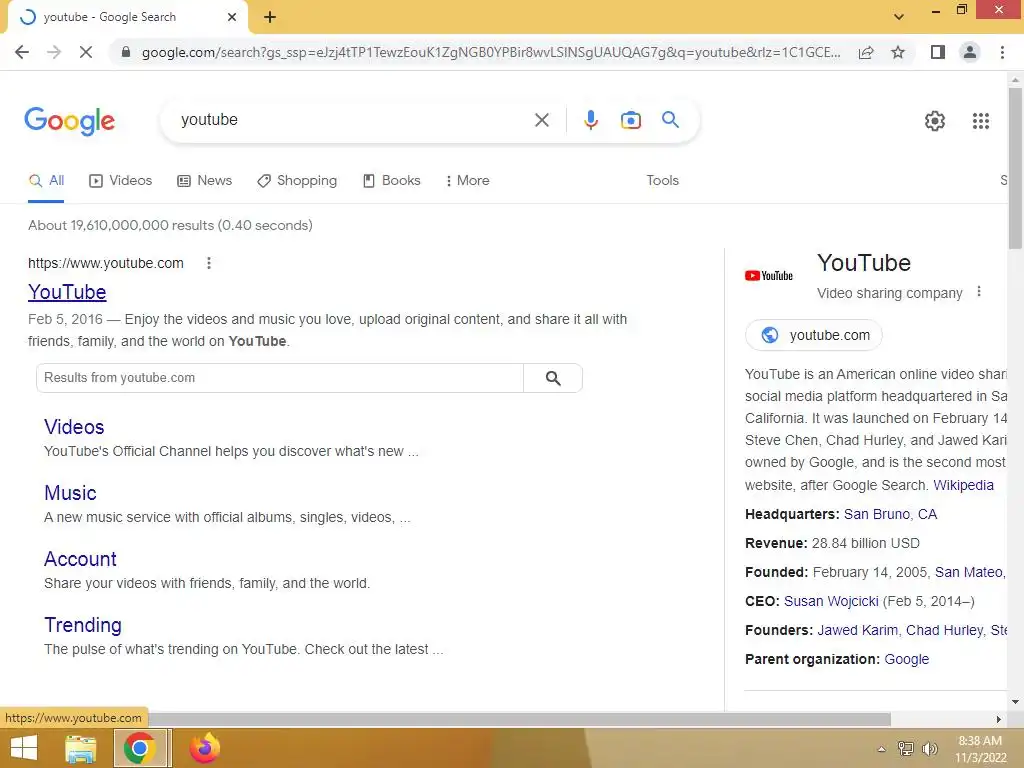
Task: Open San Mateo founded location link
Action: tap(970, 572)
